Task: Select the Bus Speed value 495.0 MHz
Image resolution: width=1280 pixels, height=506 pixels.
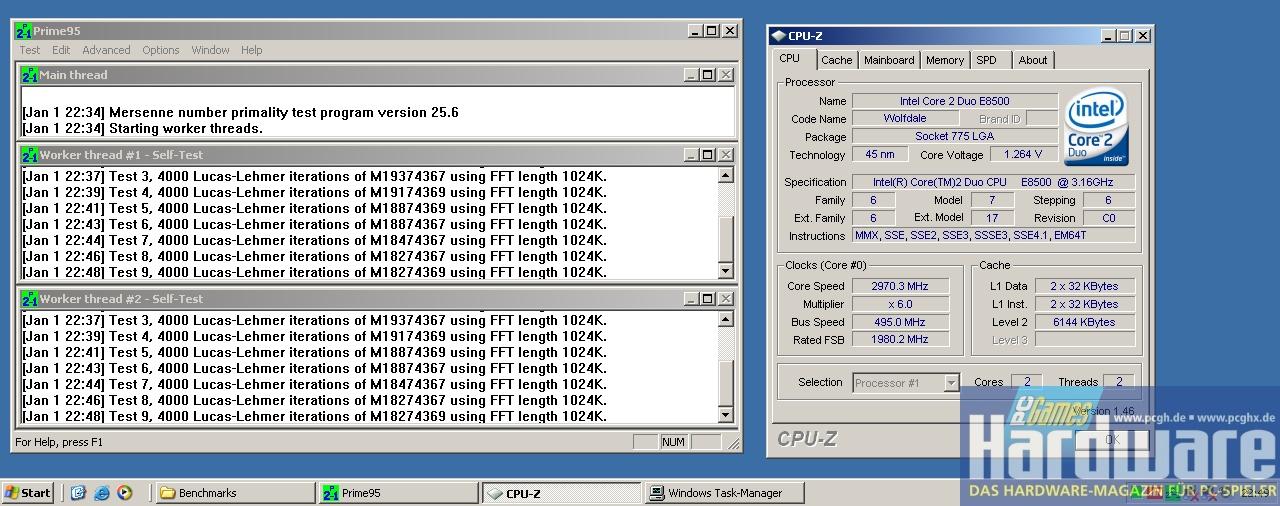Action: click(x=900, y=322)
